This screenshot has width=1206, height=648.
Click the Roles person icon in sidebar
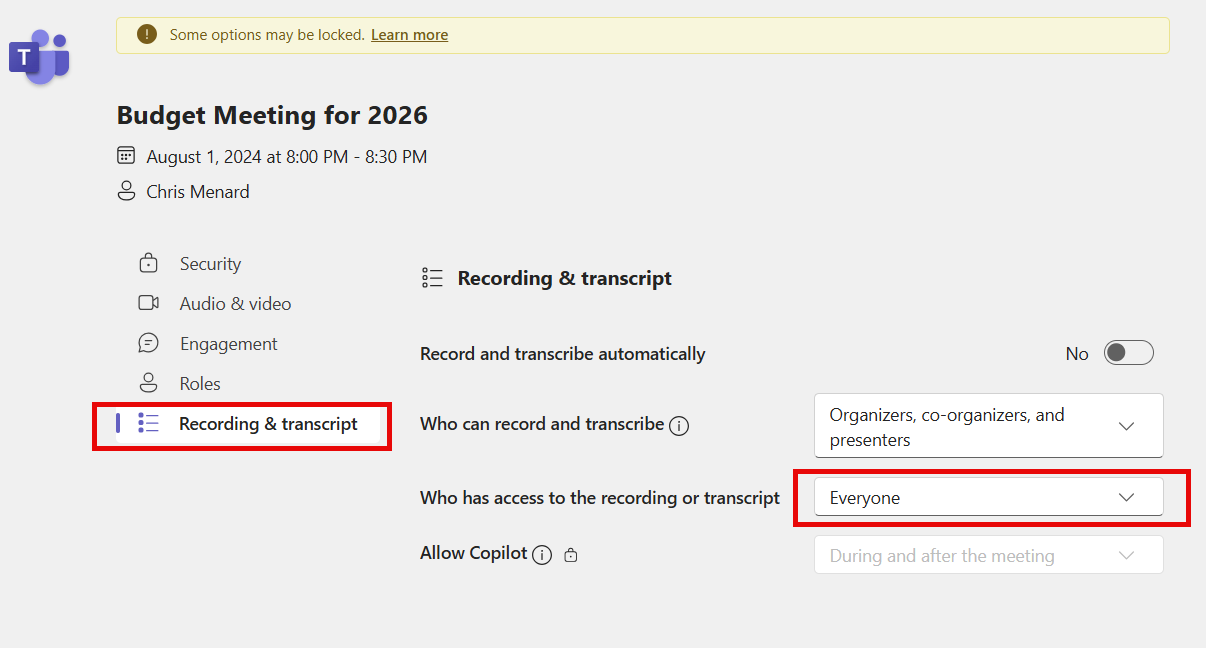[150, 383]
